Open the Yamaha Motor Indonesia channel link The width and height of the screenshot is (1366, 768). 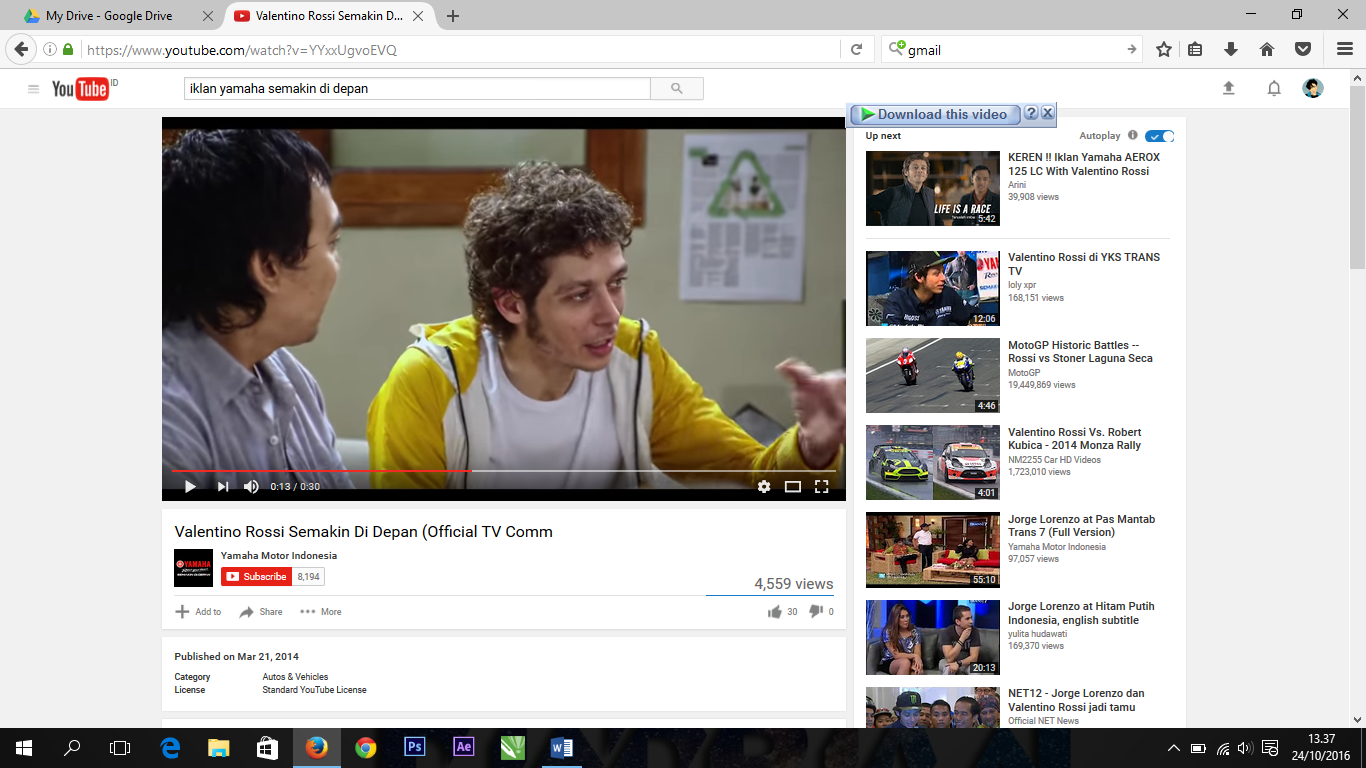[x=279, y=556]
